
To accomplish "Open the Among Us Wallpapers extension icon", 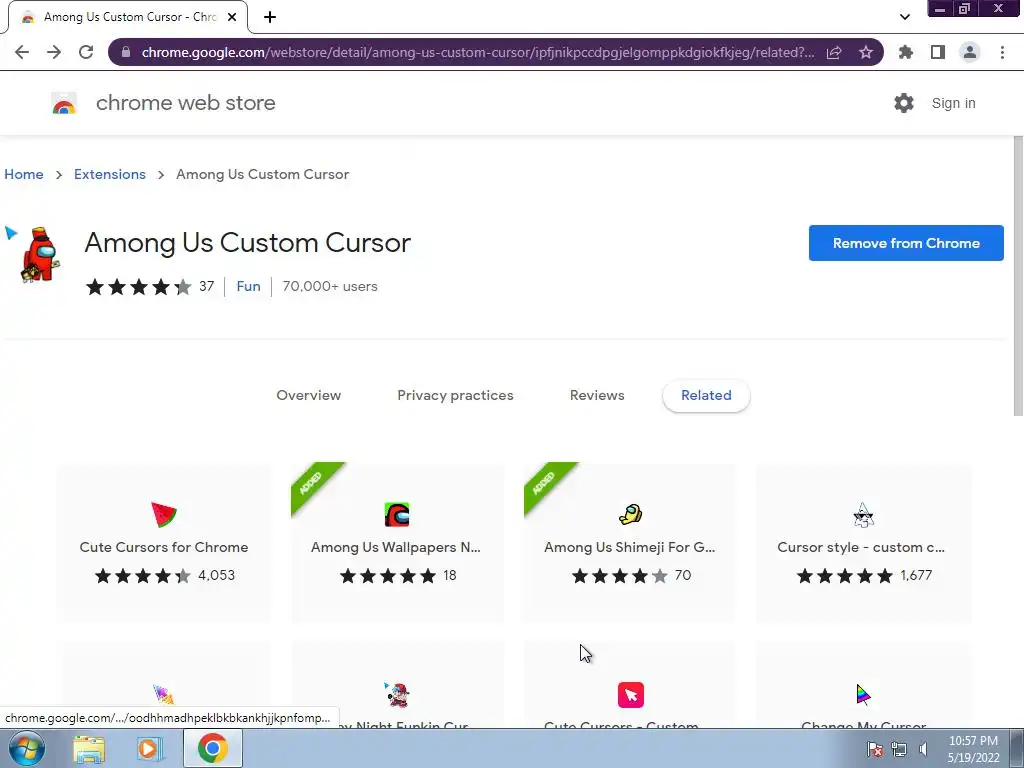I will point(396,515).
